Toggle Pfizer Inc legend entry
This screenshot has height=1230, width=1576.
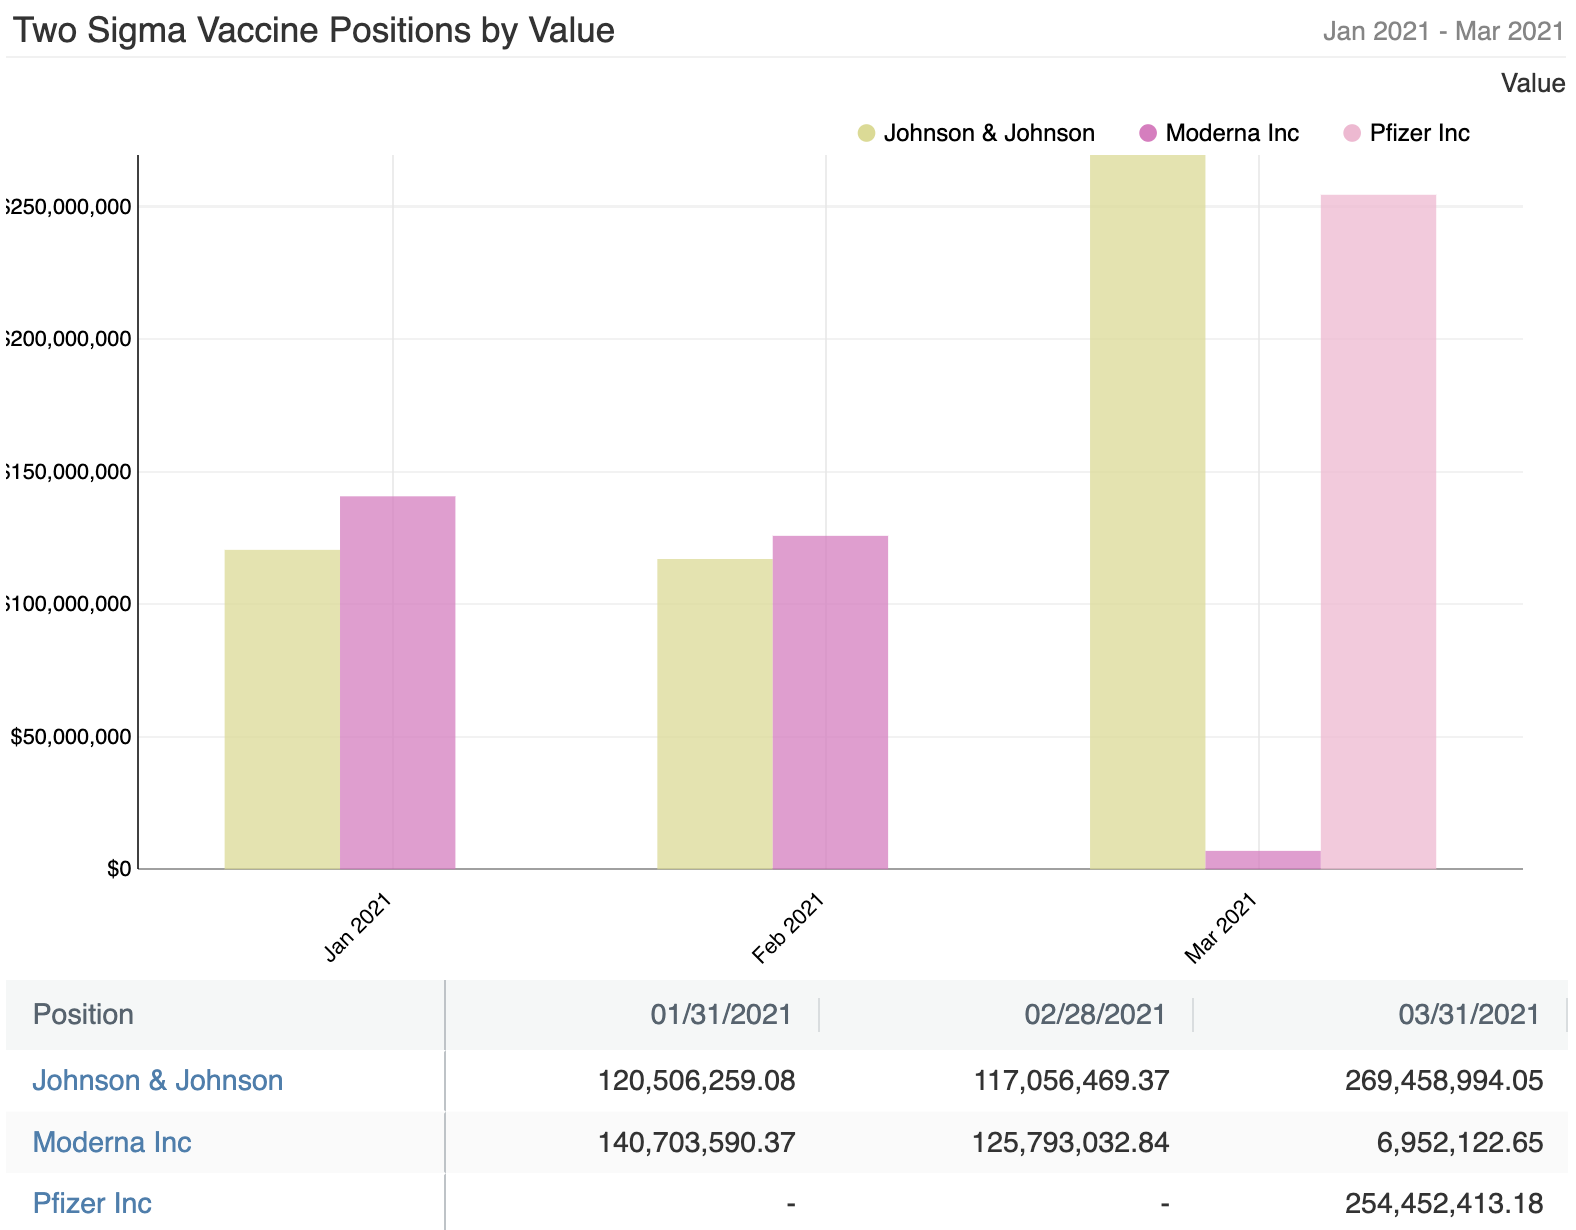coord(1406,133)
